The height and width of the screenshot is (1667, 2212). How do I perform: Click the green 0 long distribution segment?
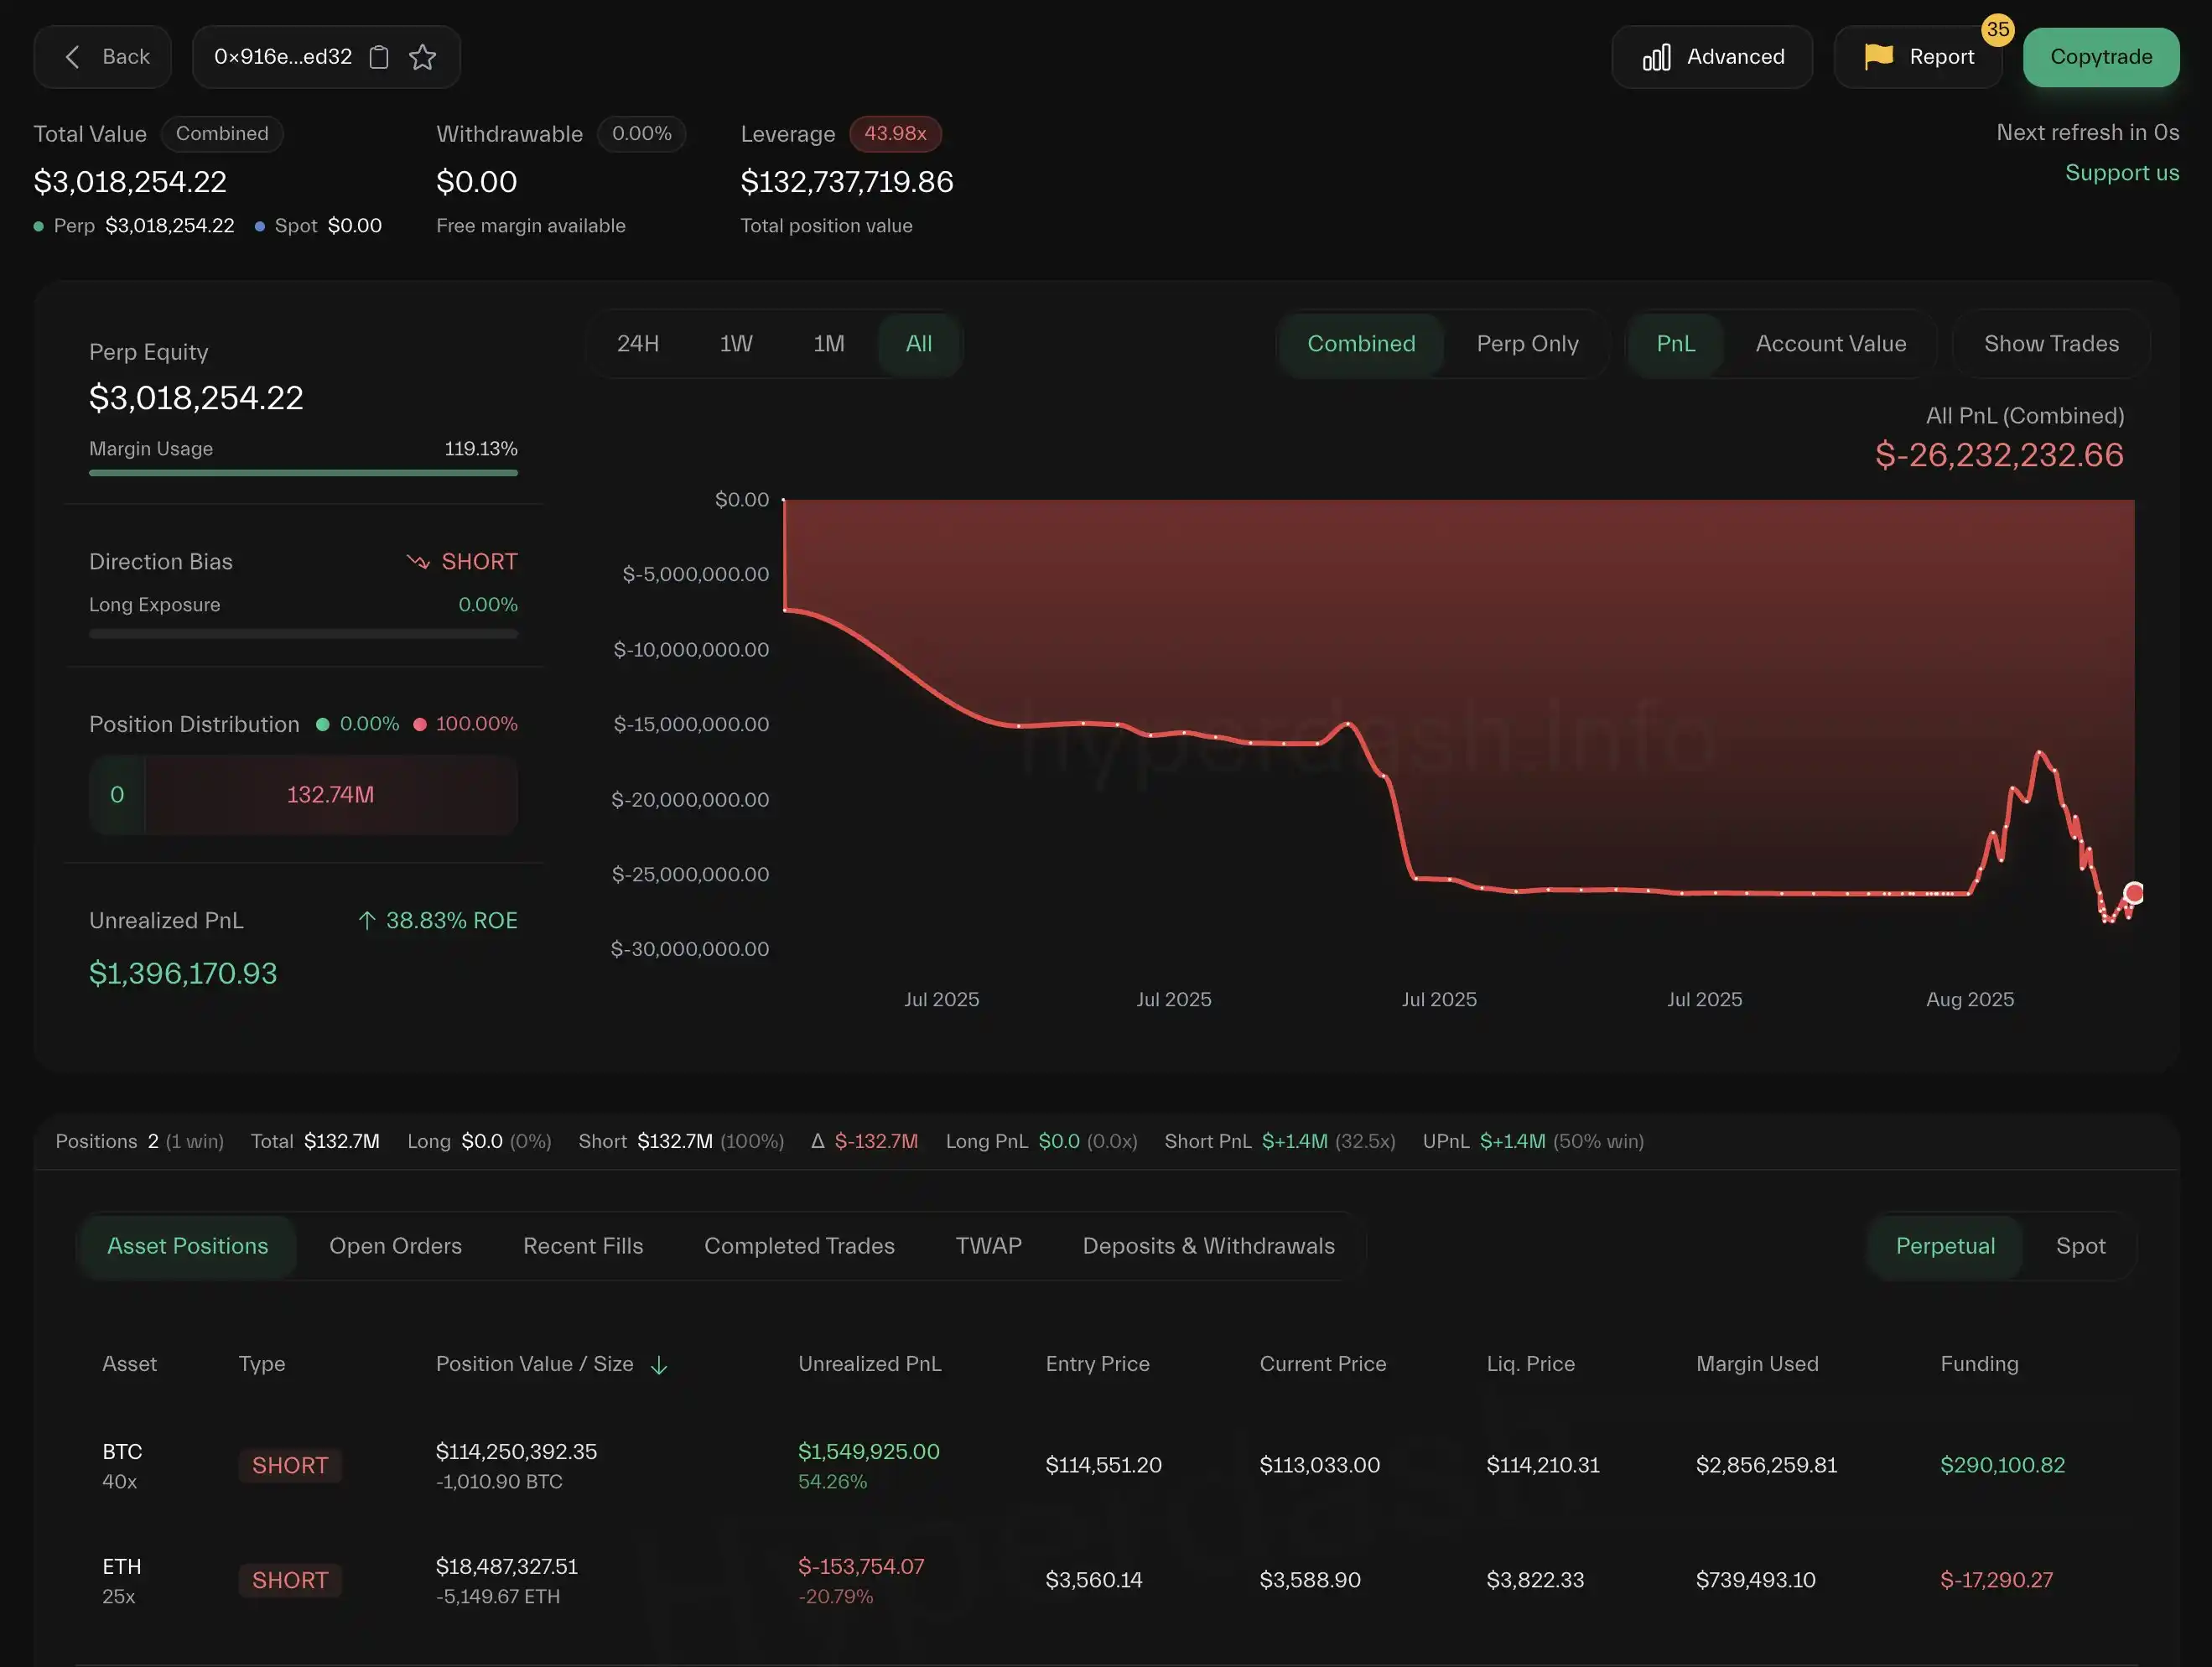pos(117,795)
